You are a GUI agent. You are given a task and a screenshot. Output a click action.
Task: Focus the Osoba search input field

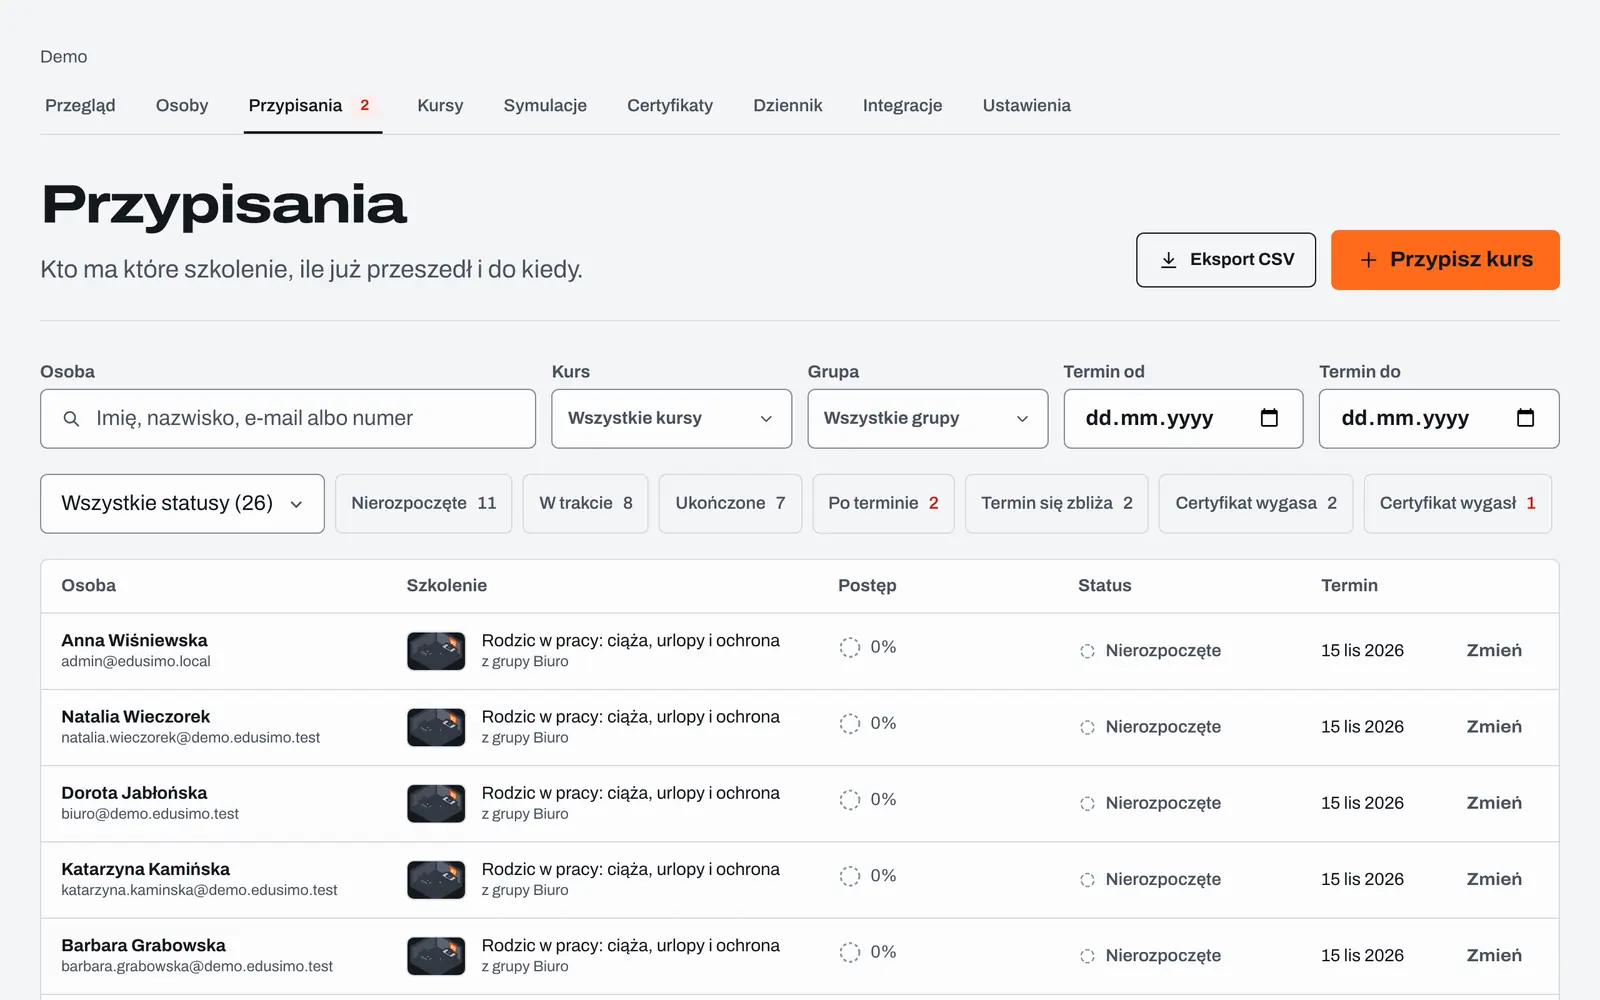pyautogui.click(x=288, y=418)
